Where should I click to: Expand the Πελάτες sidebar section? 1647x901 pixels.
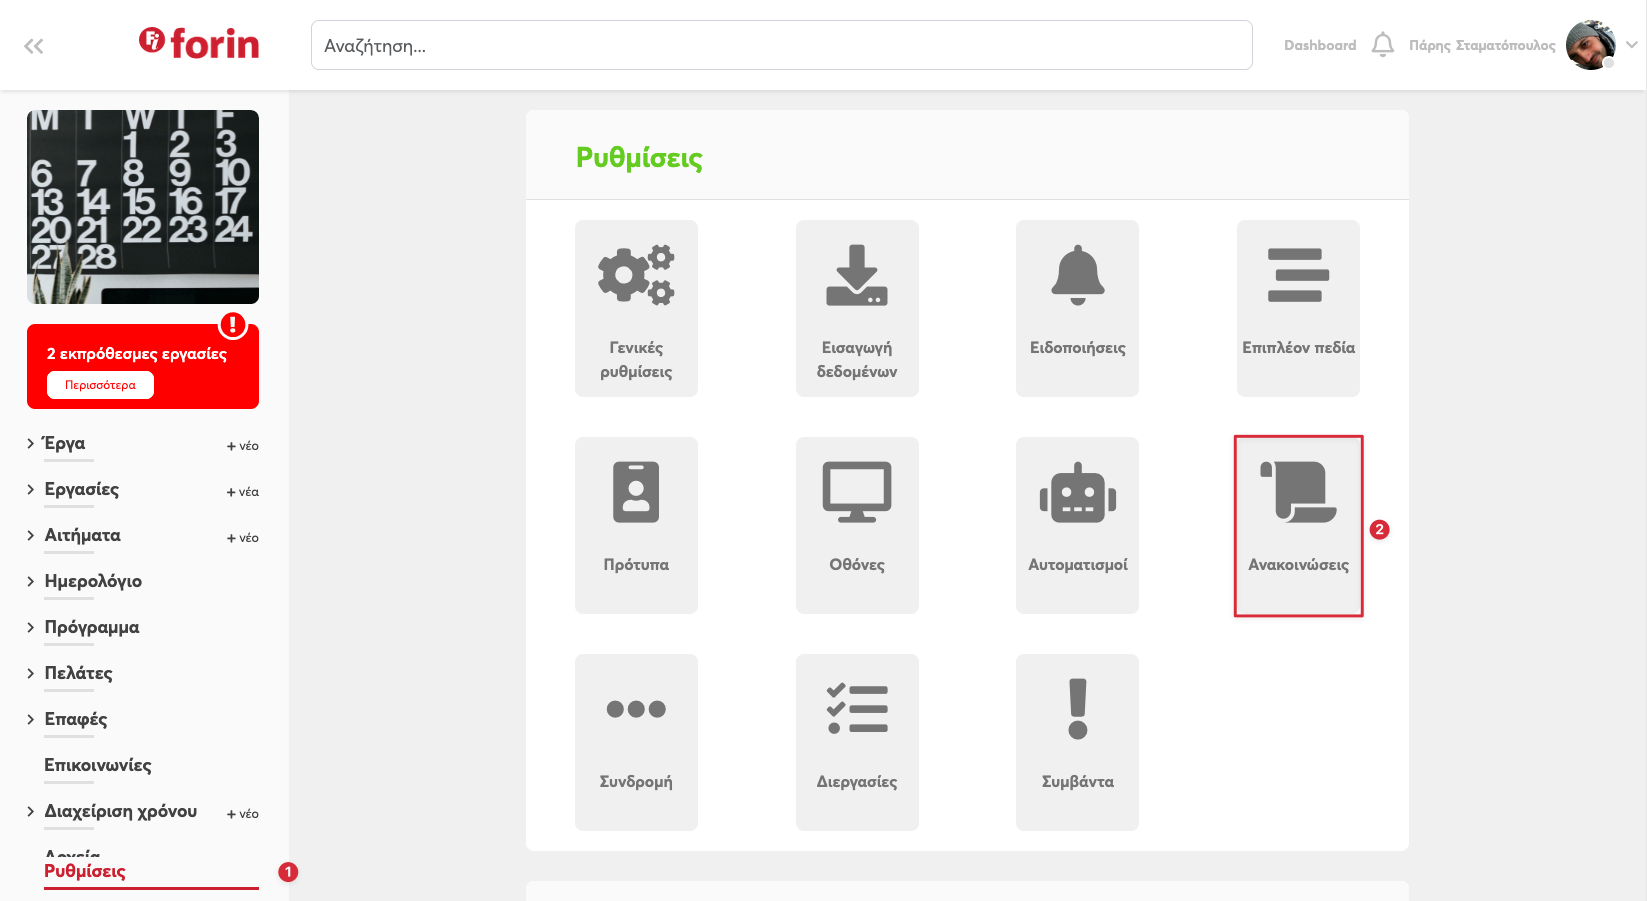[x=31, y=673]
